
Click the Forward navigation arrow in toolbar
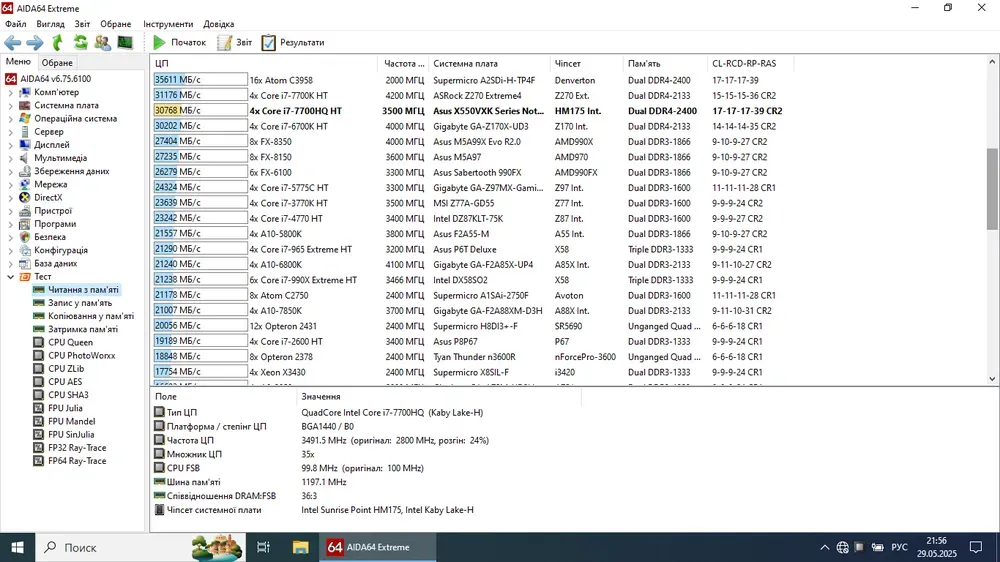[x=35, y=43]
